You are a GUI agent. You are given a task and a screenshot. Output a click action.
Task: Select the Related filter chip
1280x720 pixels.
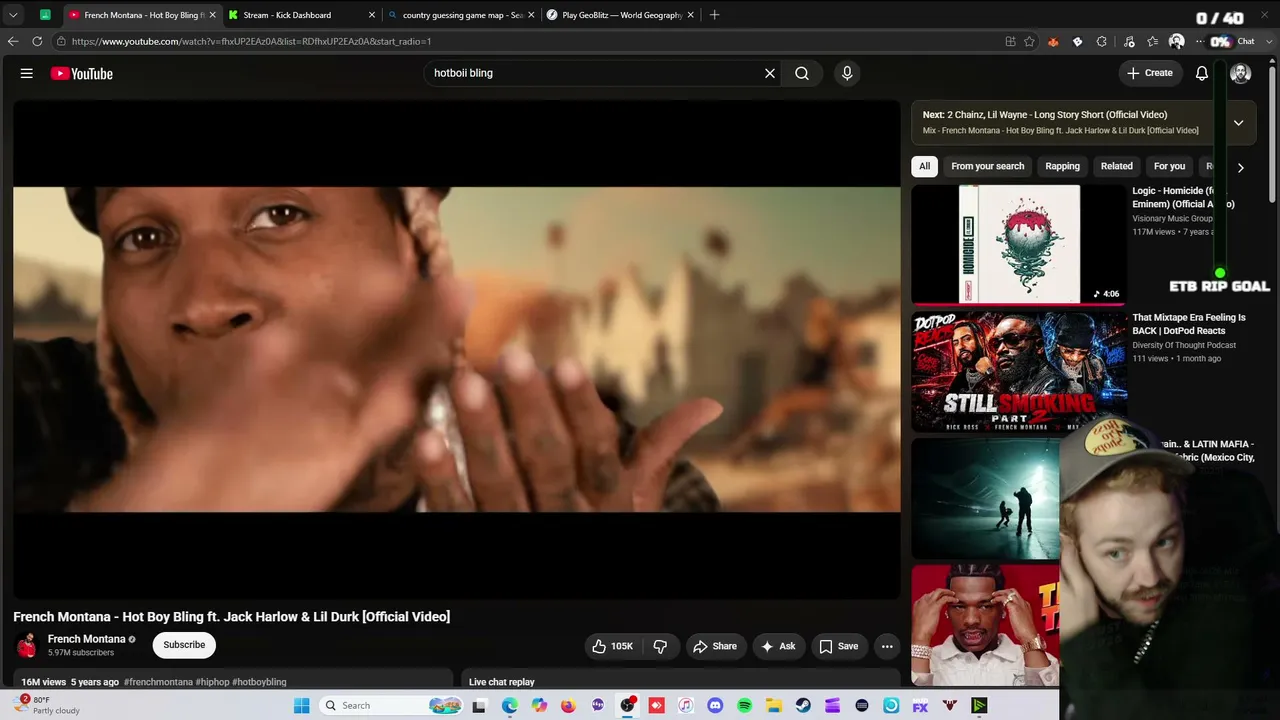(x=1117, y=166)
